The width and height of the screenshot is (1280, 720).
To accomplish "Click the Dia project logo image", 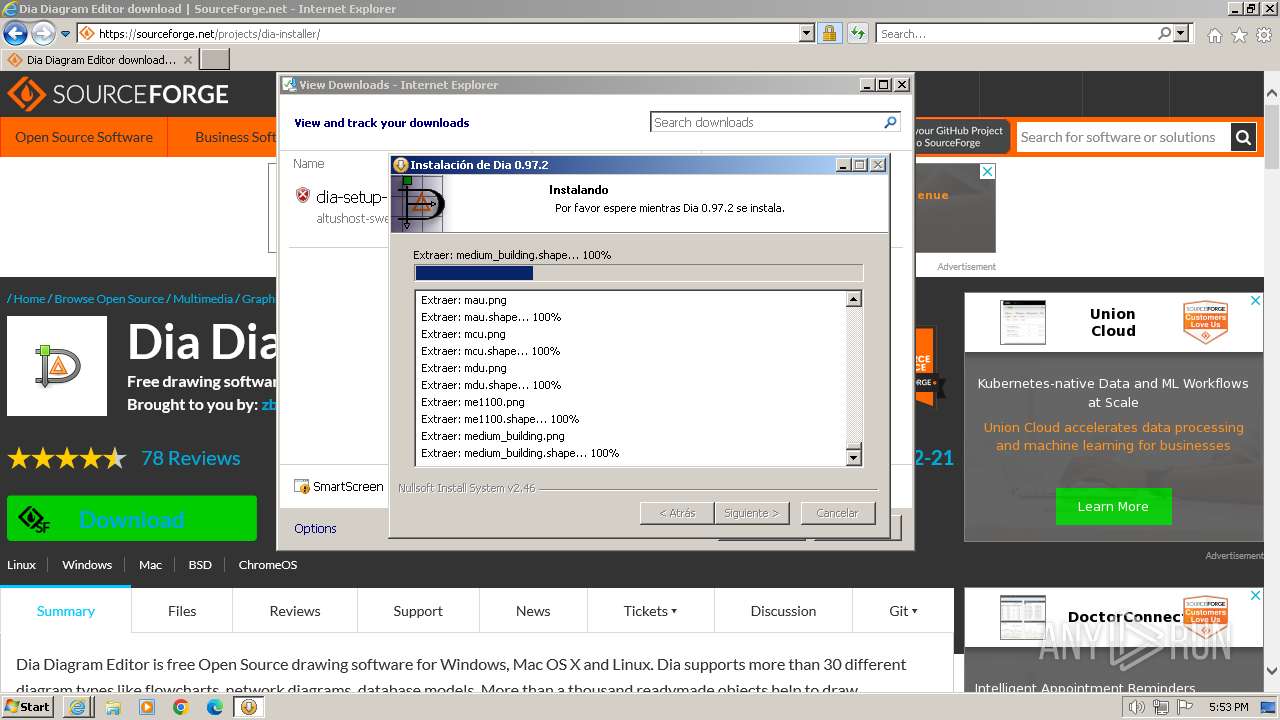I will coord(57,366).
